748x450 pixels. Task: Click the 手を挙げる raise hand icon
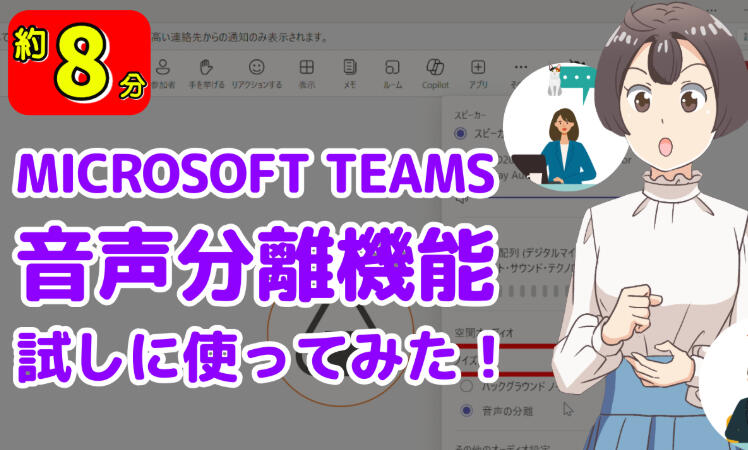(x=208, y=68)
